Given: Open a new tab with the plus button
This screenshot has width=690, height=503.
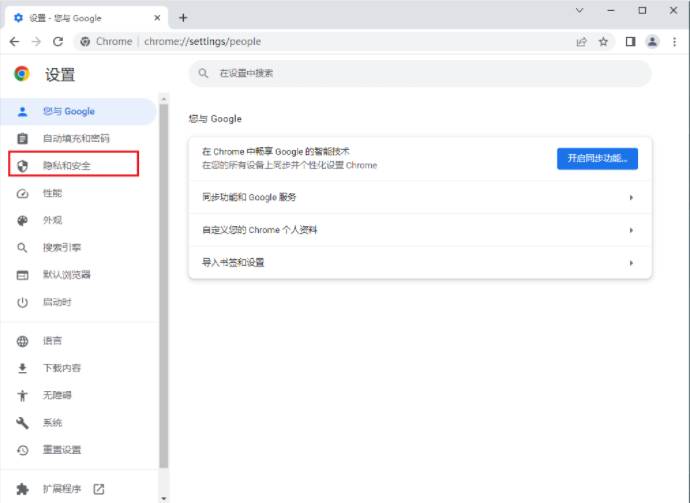Looking at the screenshot, I should [183, 18].
